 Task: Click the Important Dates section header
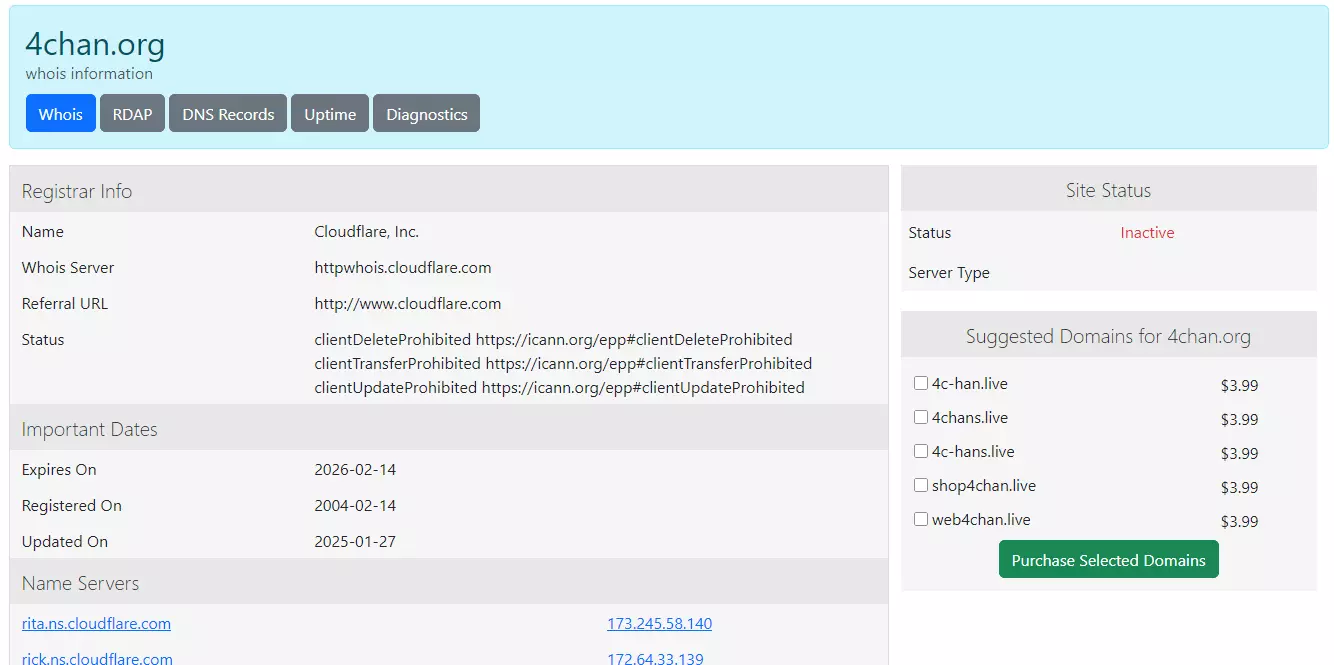point(449,429)
